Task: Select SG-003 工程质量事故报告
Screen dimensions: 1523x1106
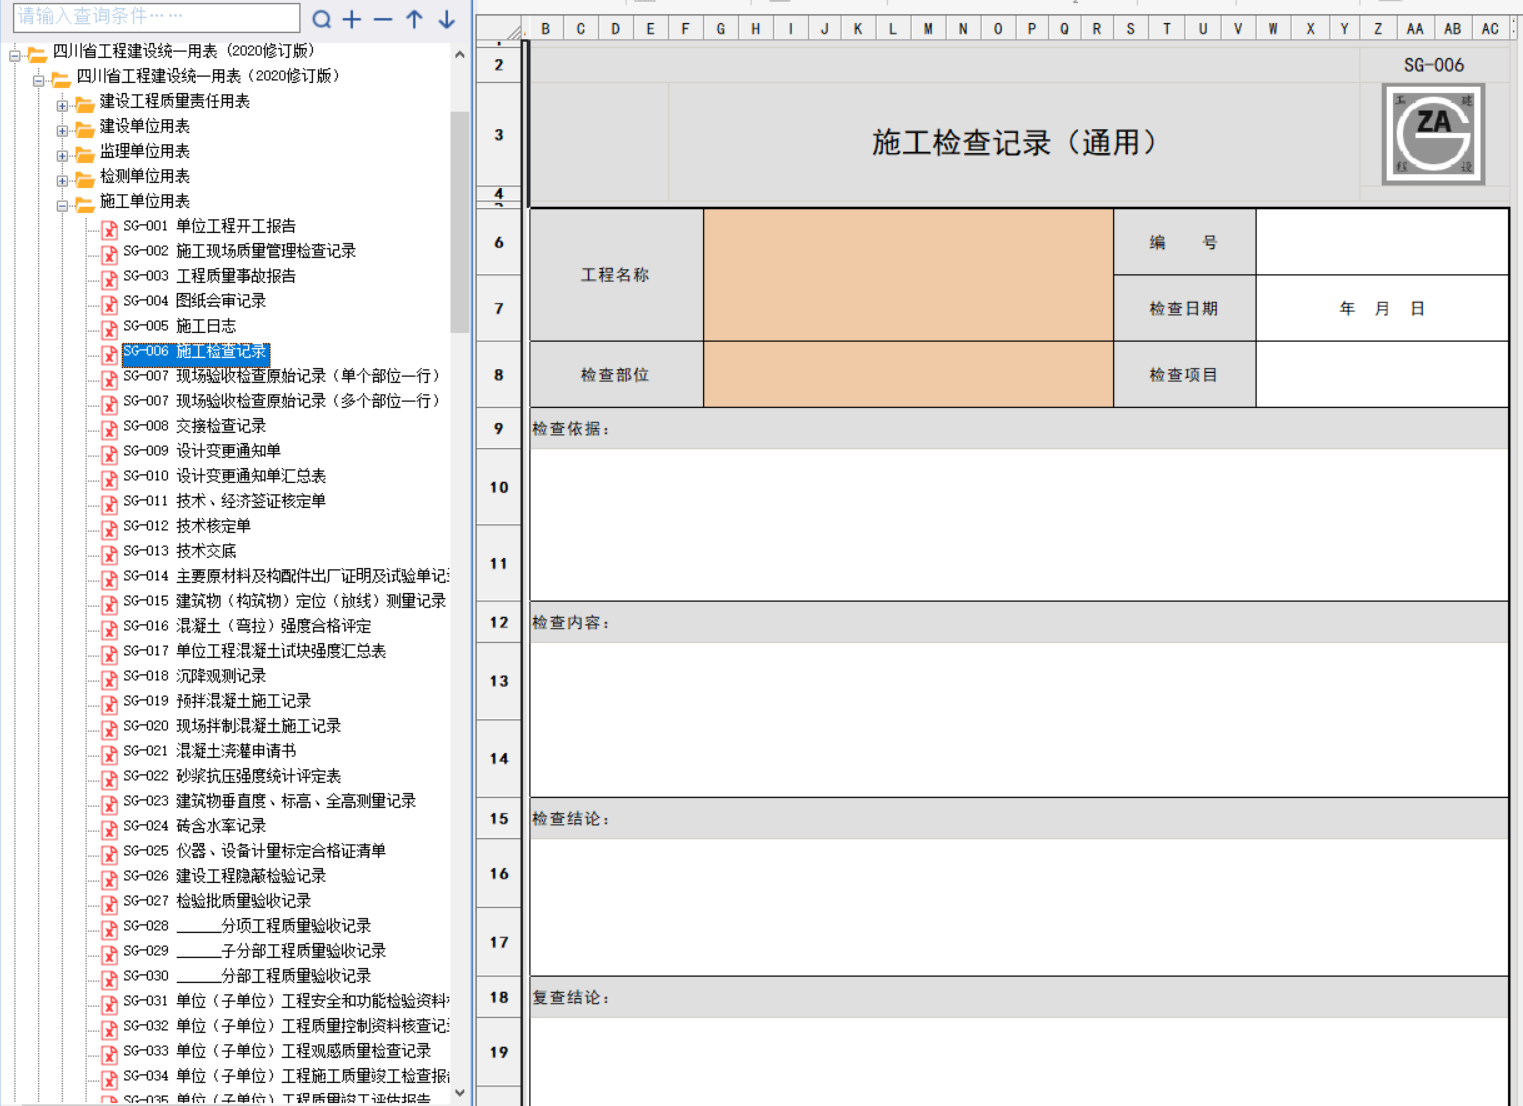Action: 209,276
